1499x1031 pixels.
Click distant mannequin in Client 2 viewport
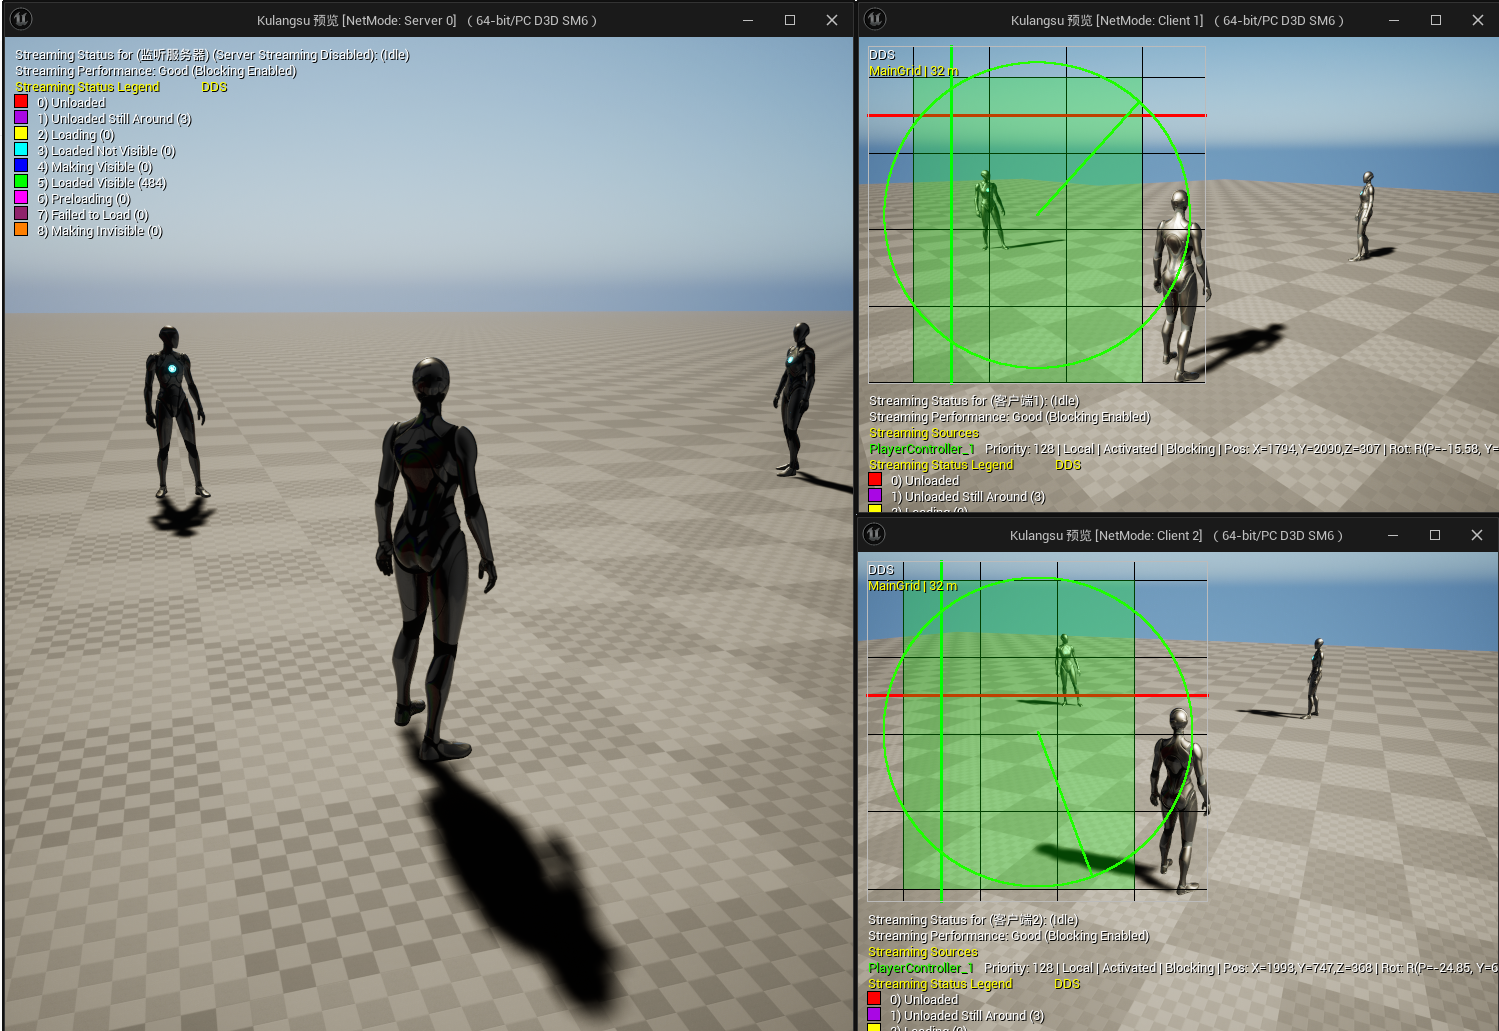[x=1315, y=678]
